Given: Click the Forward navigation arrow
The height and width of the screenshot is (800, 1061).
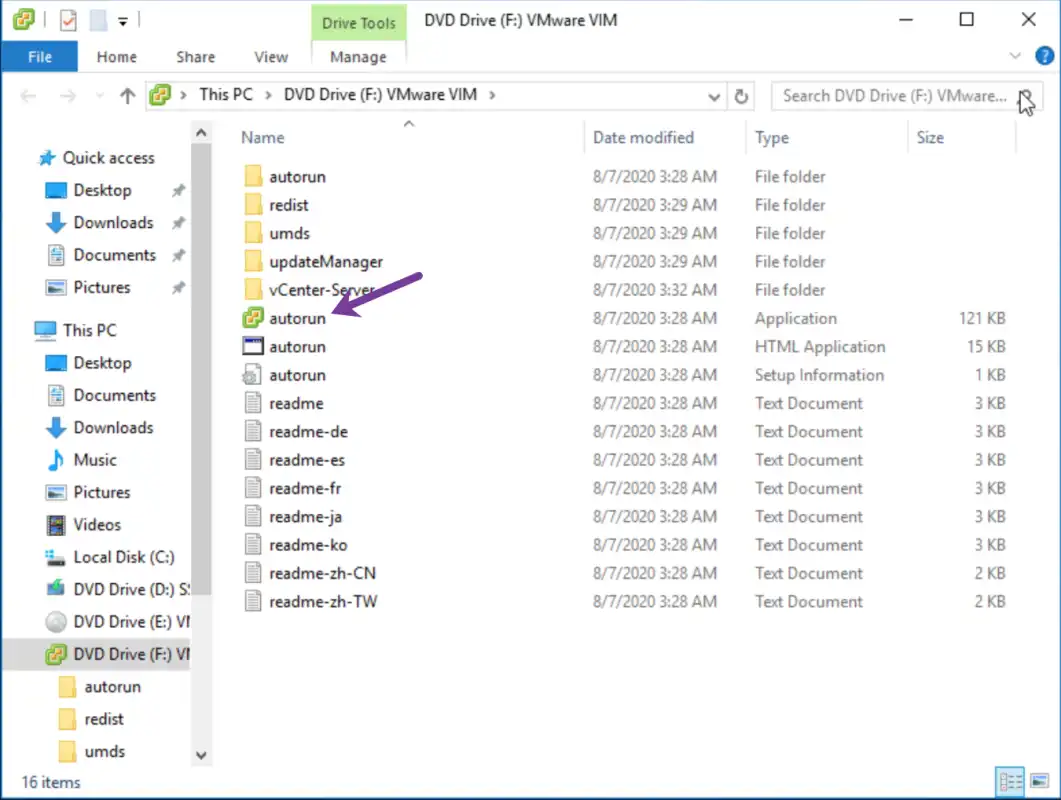Looking at the screenshot, I should 68,95.
